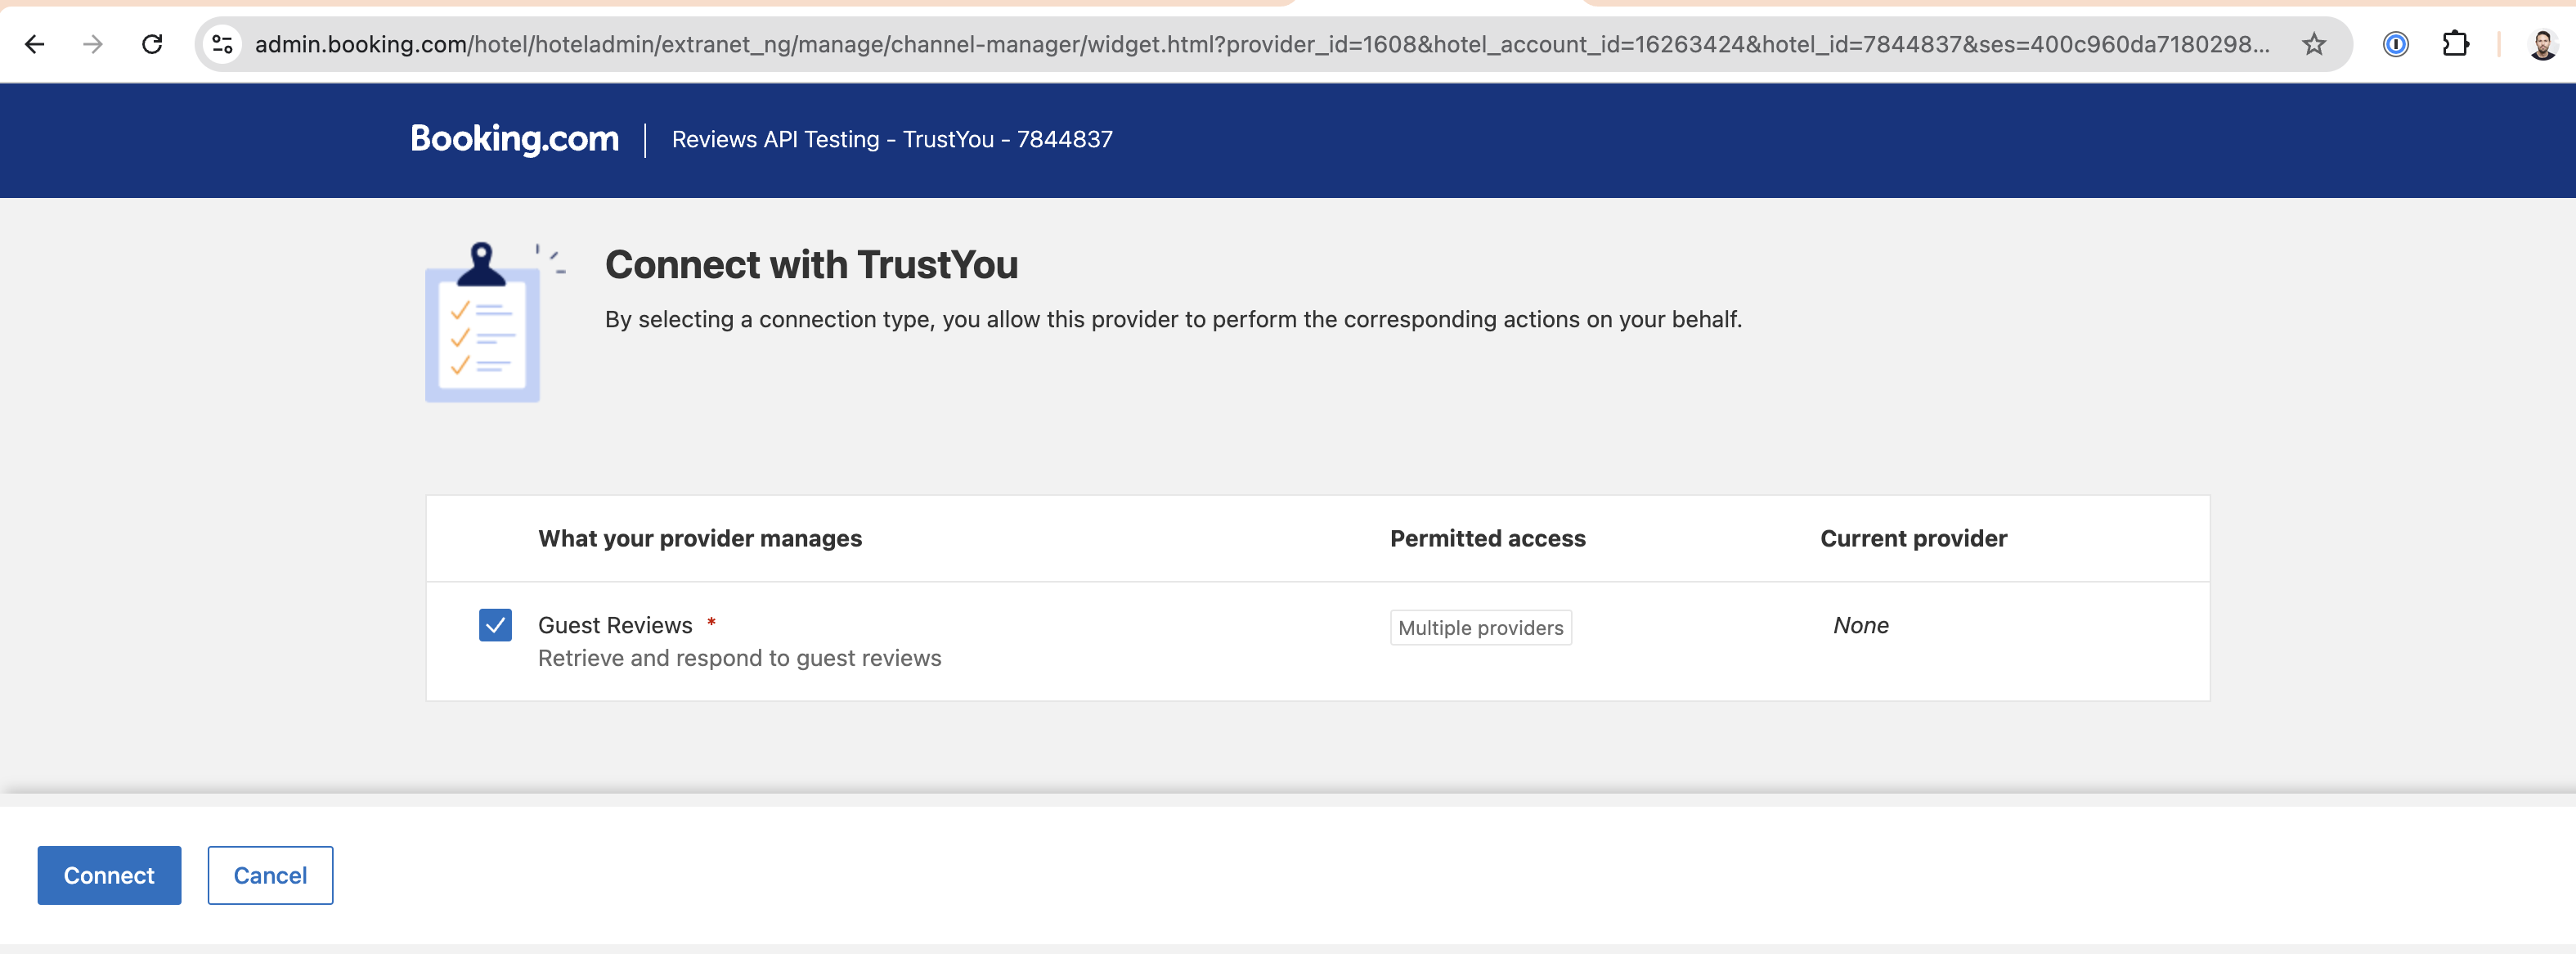The width and height of the screenshot is (2576, 954).
Task: Click the Multiple providers badge
Action: click(1480, 628)
